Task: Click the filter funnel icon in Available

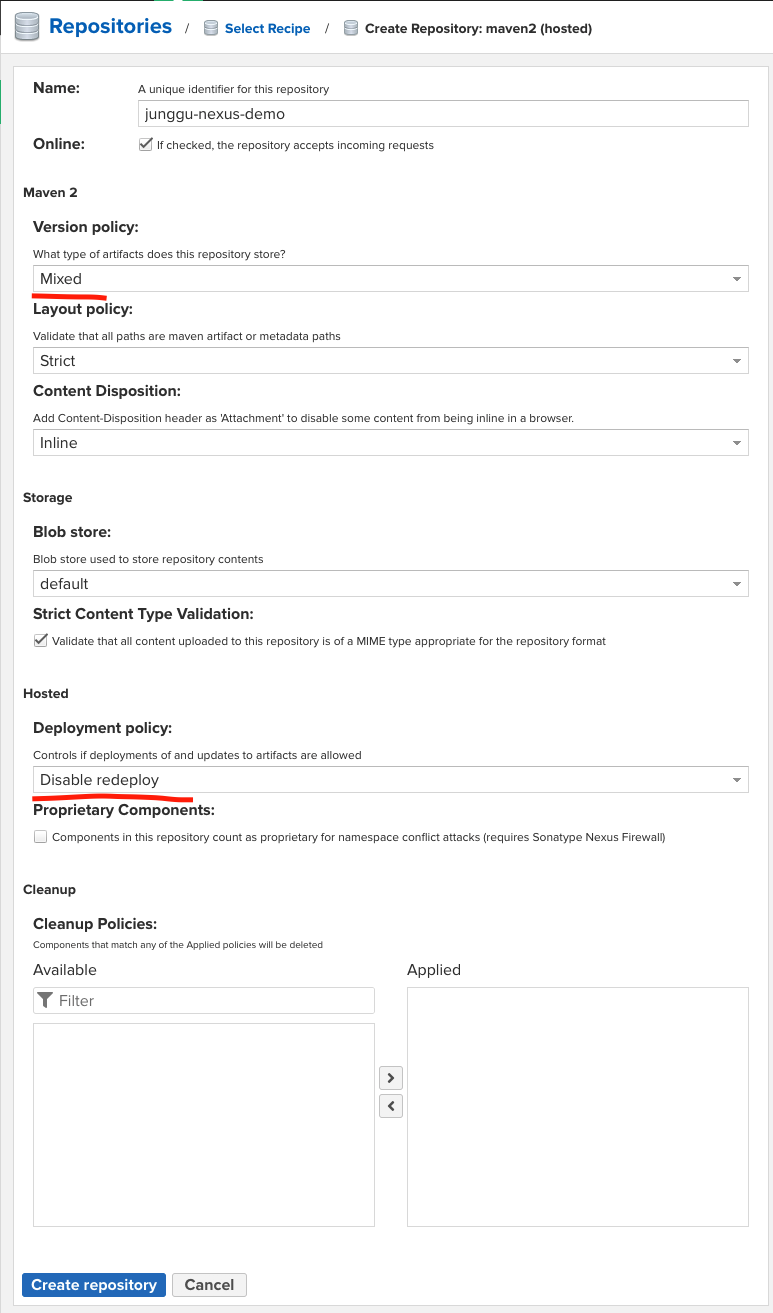Action: tap(45, 1000)
